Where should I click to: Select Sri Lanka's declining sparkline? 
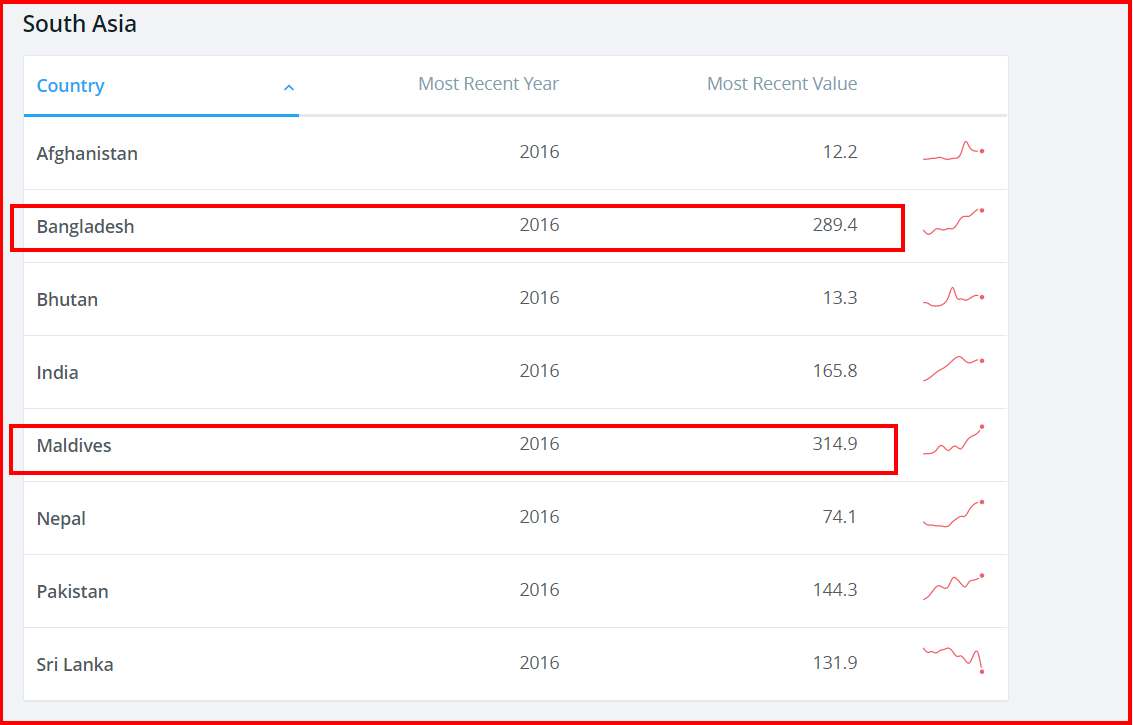(953, 660)
